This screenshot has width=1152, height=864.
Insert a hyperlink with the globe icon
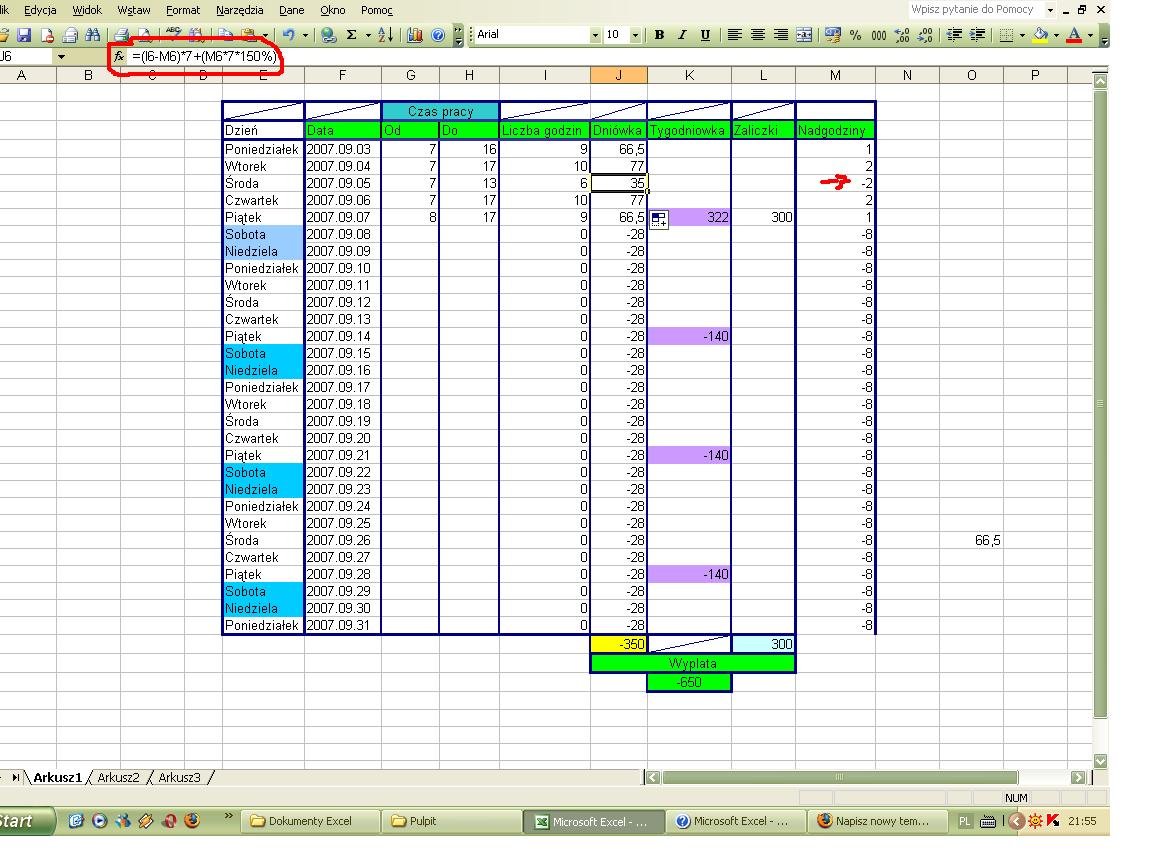point(329,35)
